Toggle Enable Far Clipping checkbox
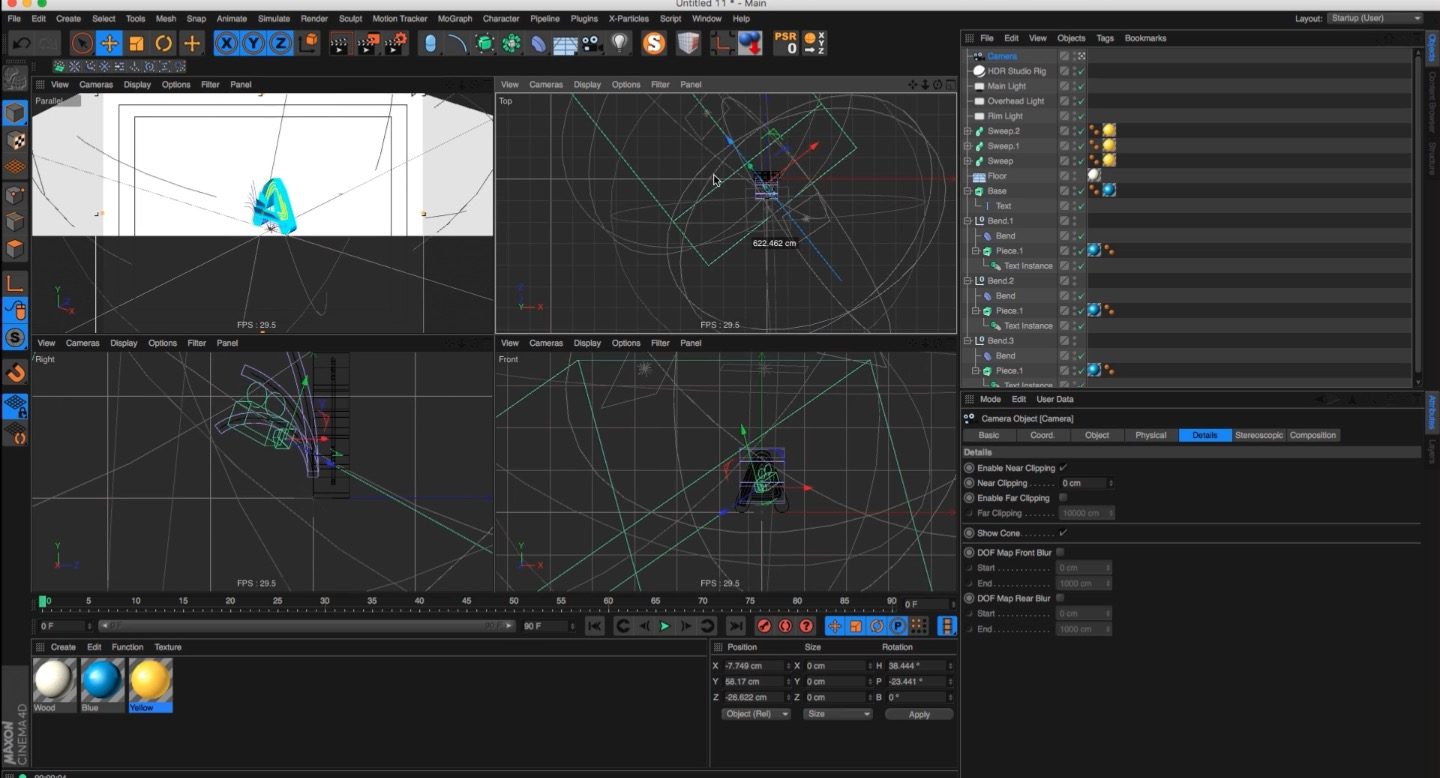 [x=1063, y=498]
